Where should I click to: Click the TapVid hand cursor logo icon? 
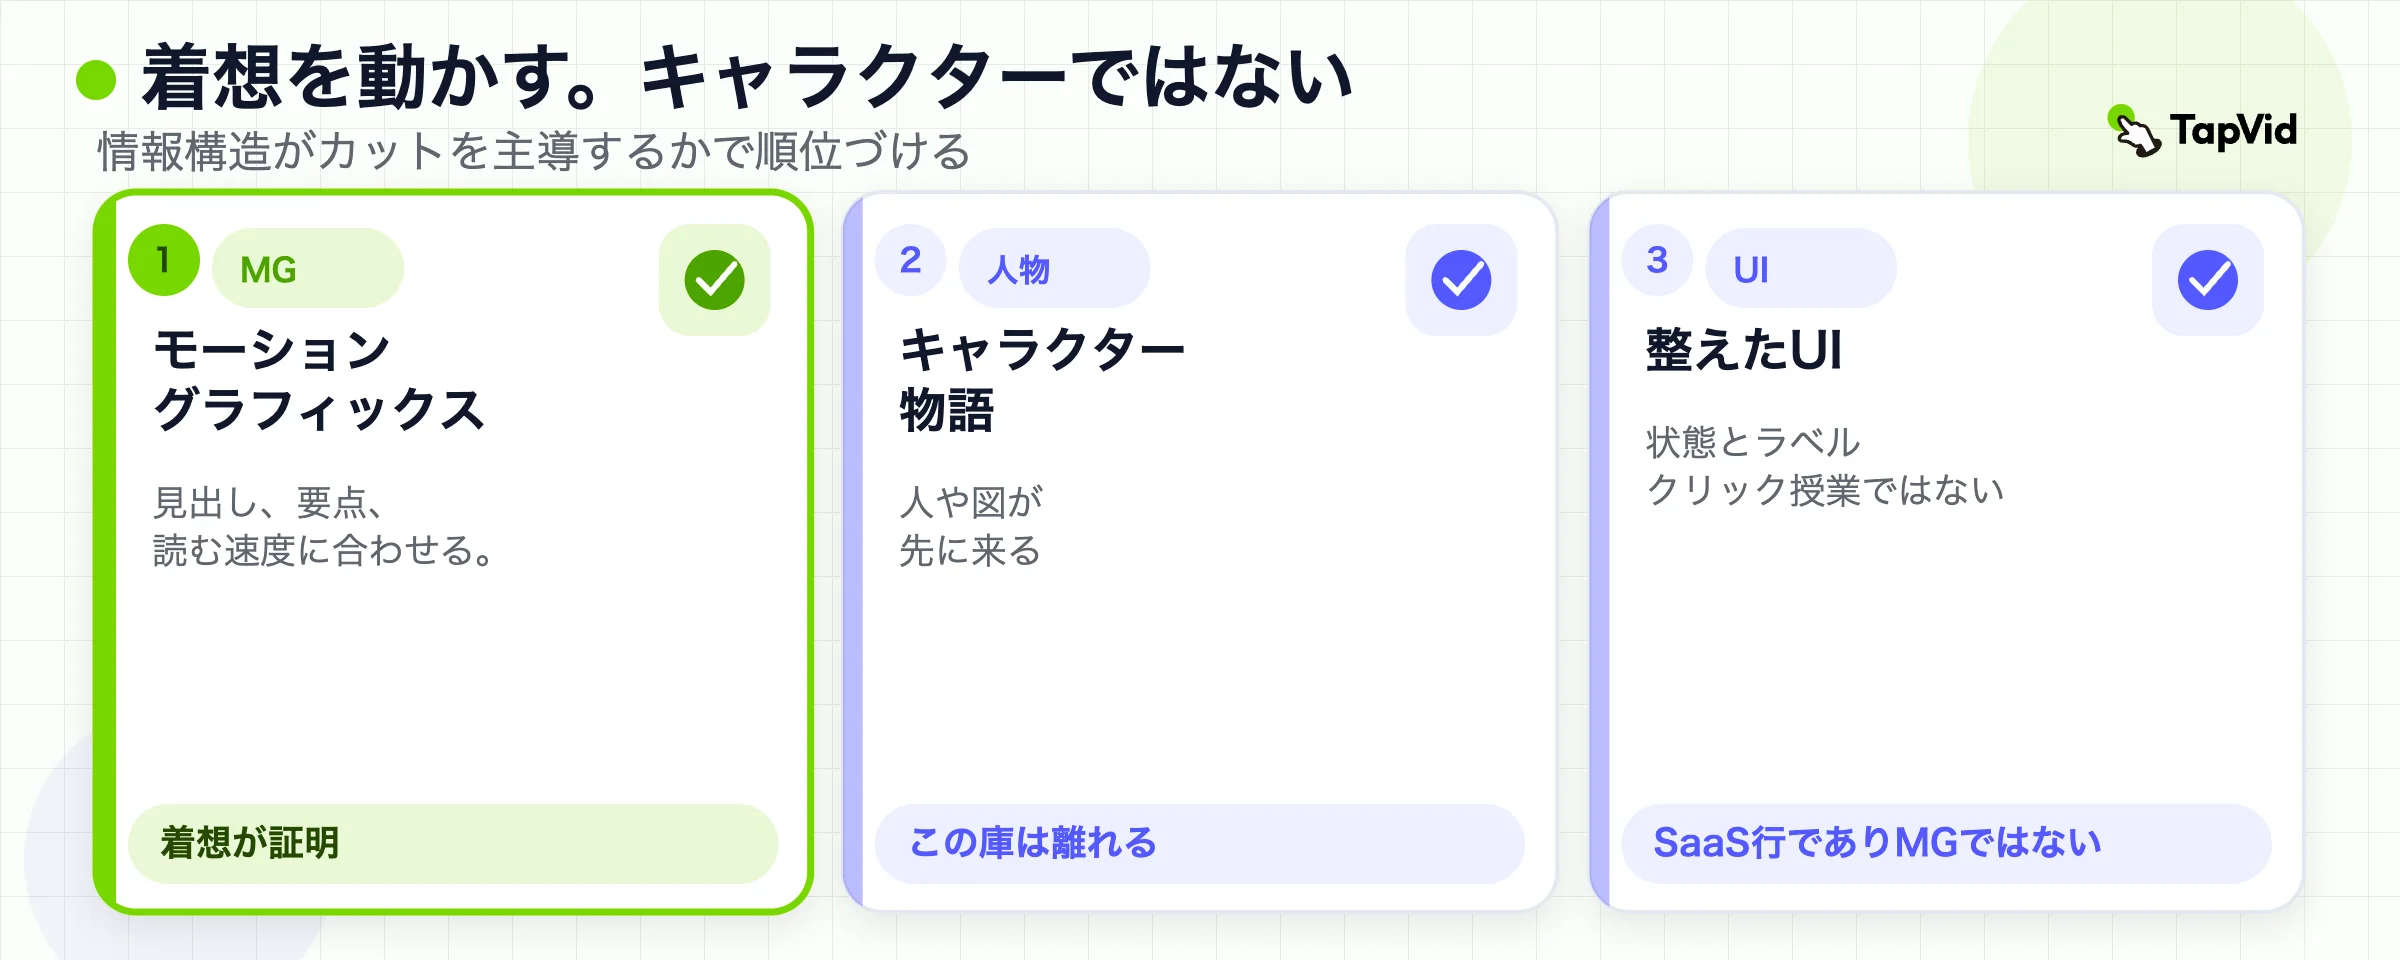click(x=2135, y=131)
